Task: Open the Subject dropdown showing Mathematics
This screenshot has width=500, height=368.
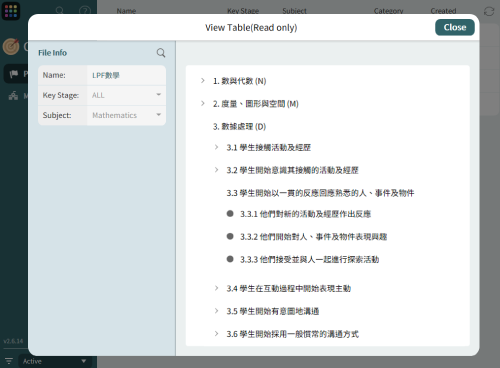Action: tap(126, 115)
